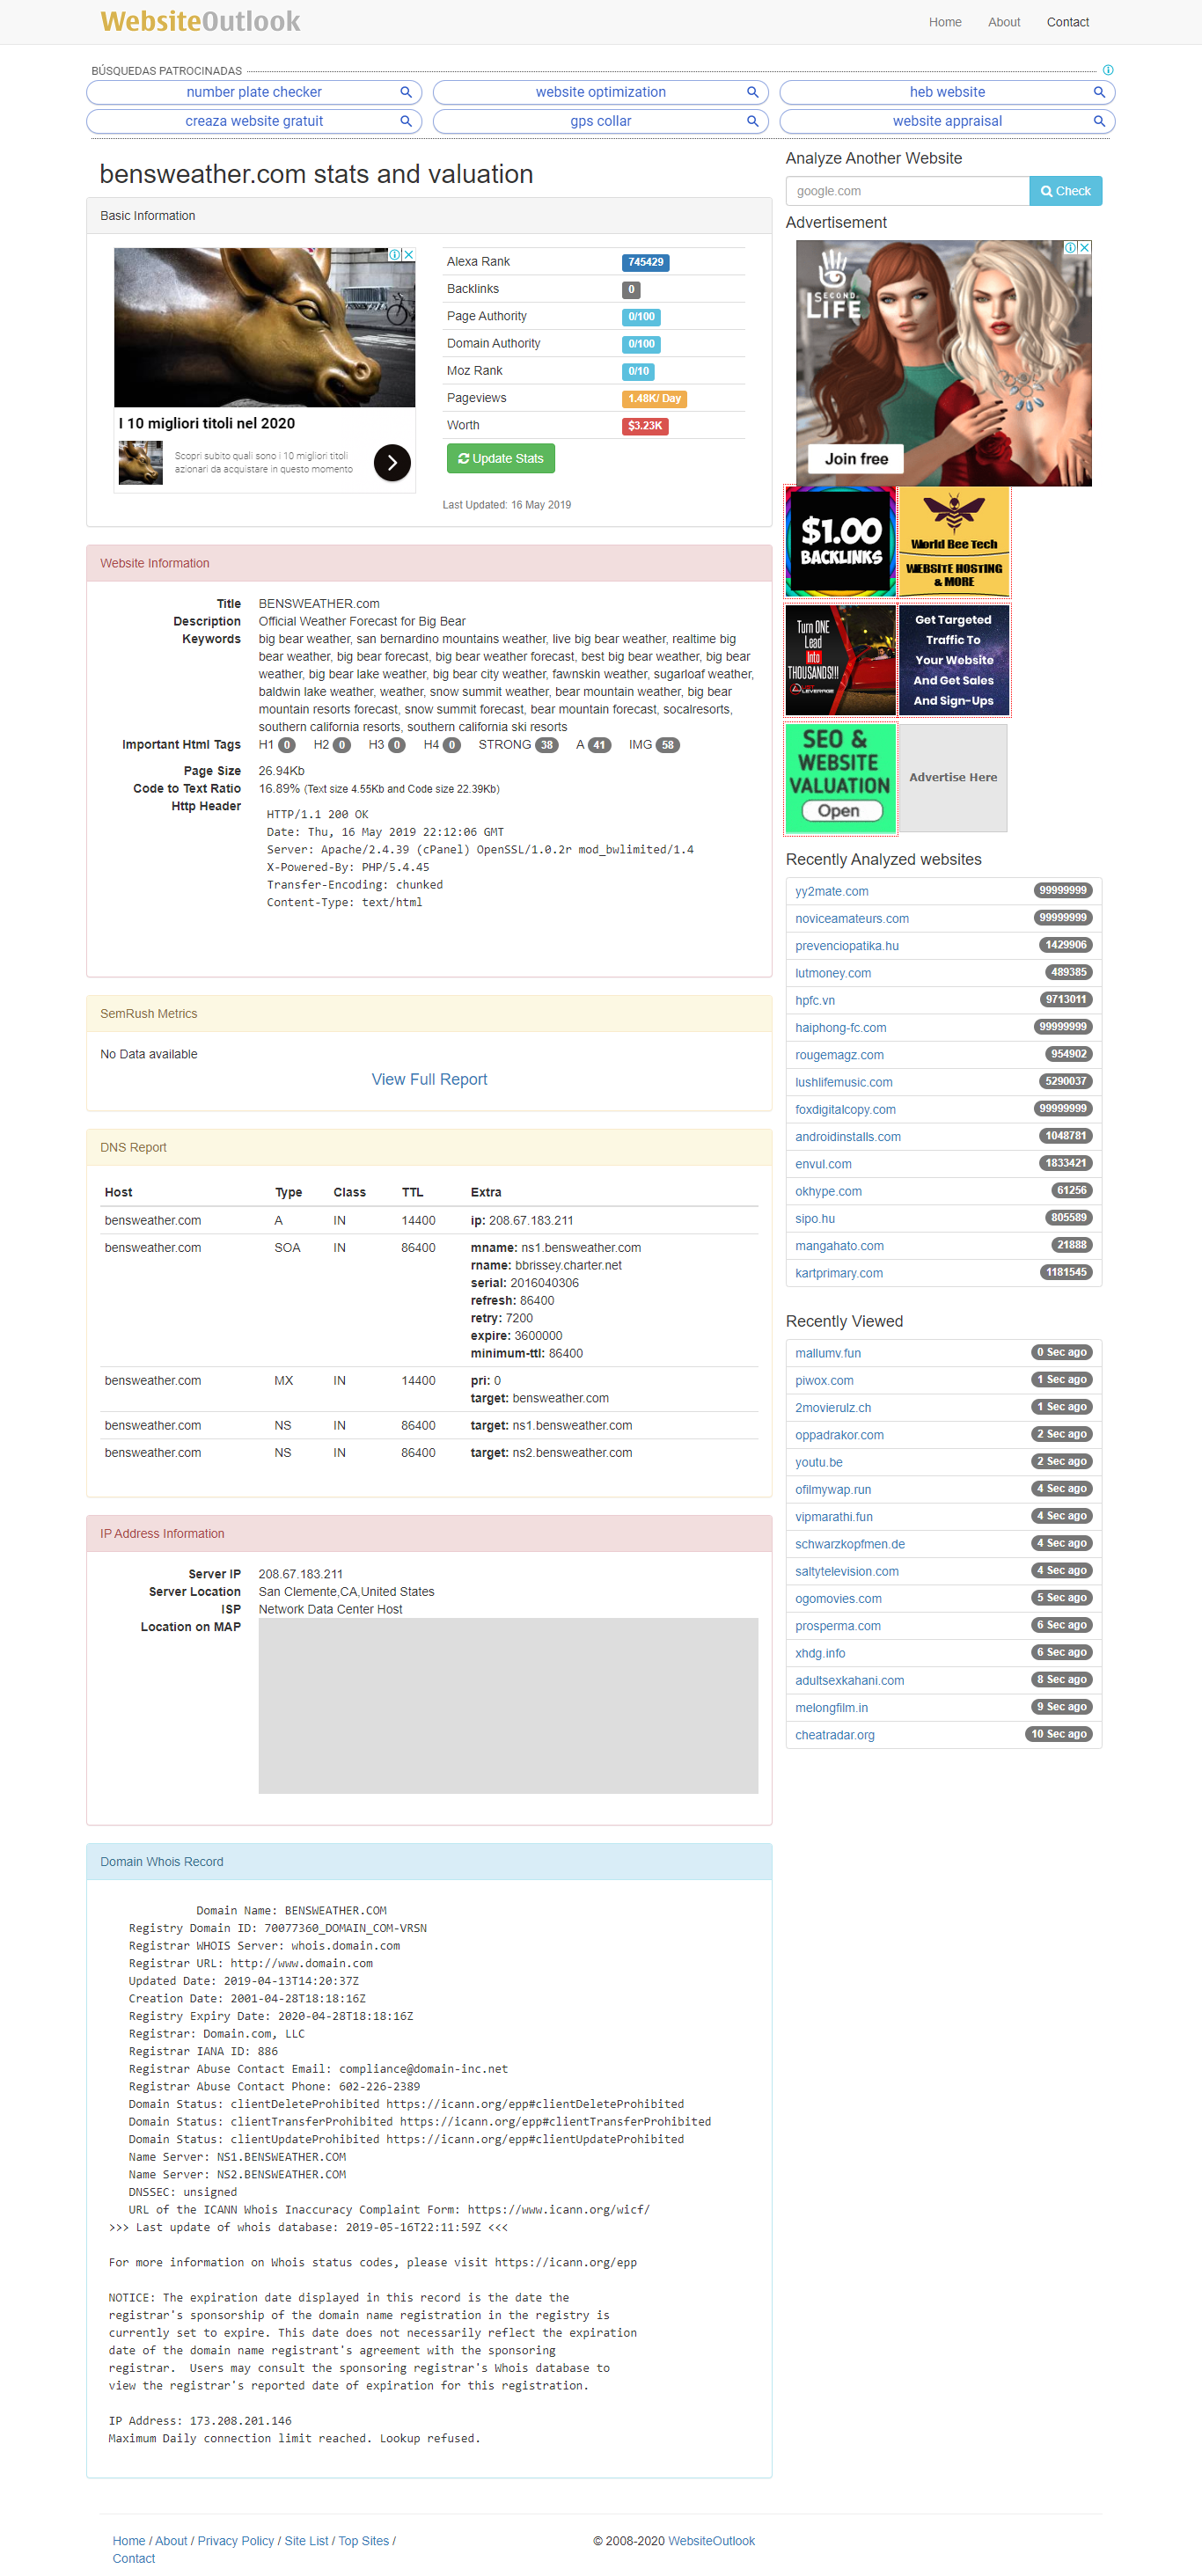The width and height of the screenshot is (1202, 2576).
Task: Click the search icon beside gps collar
Action: [x=752, y=121]
